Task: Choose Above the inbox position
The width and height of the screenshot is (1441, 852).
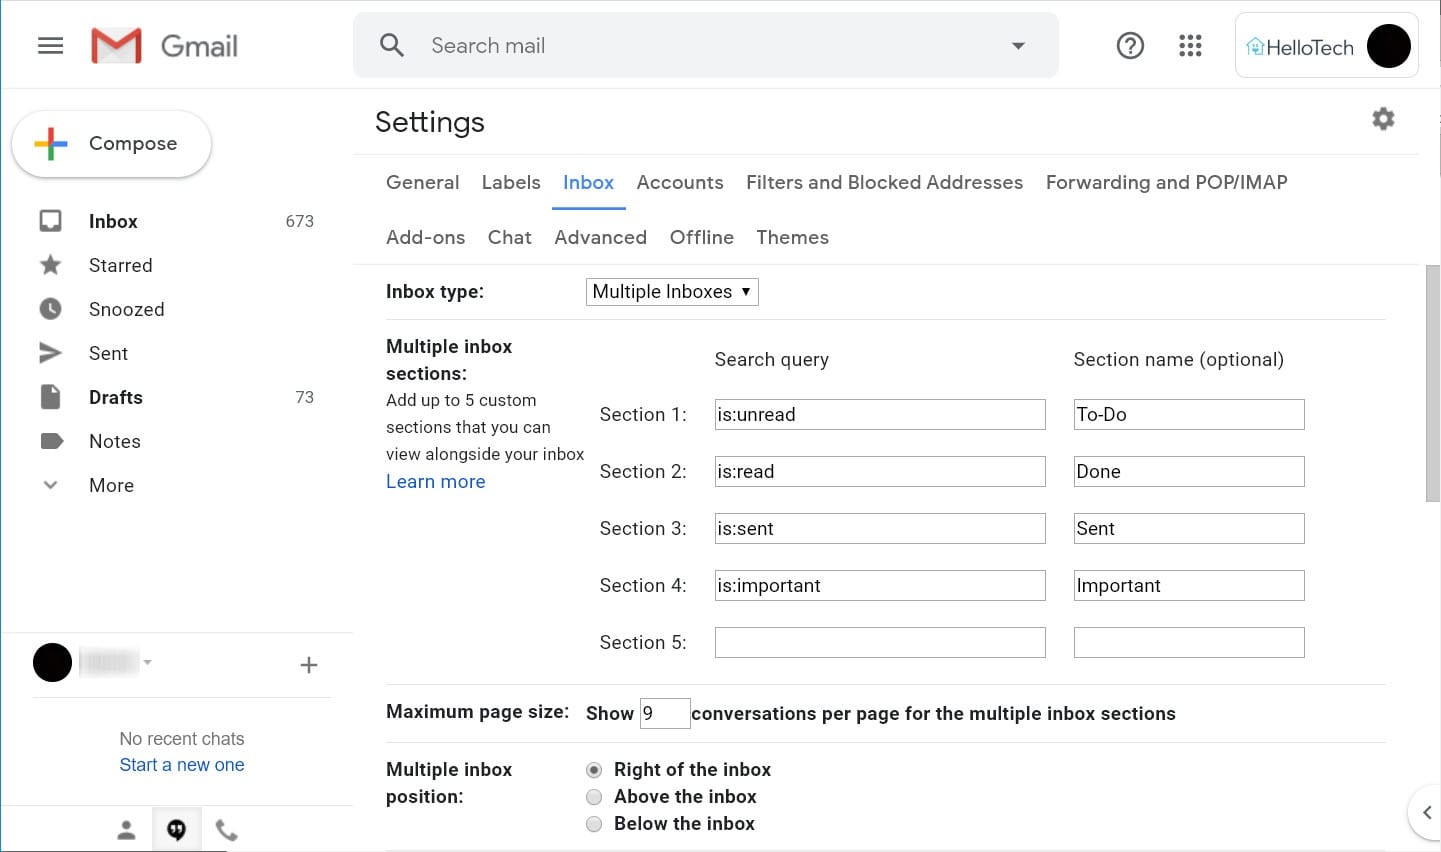Action: [594, 797]
